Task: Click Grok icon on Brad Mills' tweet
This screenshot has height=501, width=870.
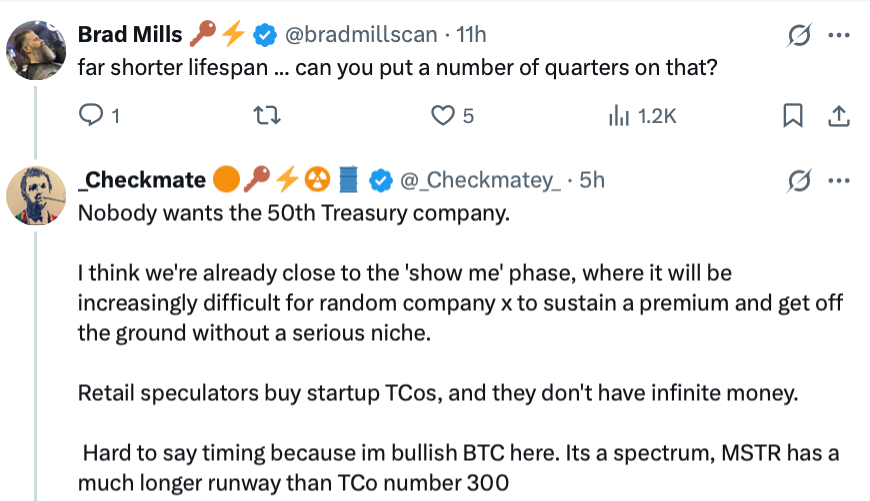Action: coord(799,35)
